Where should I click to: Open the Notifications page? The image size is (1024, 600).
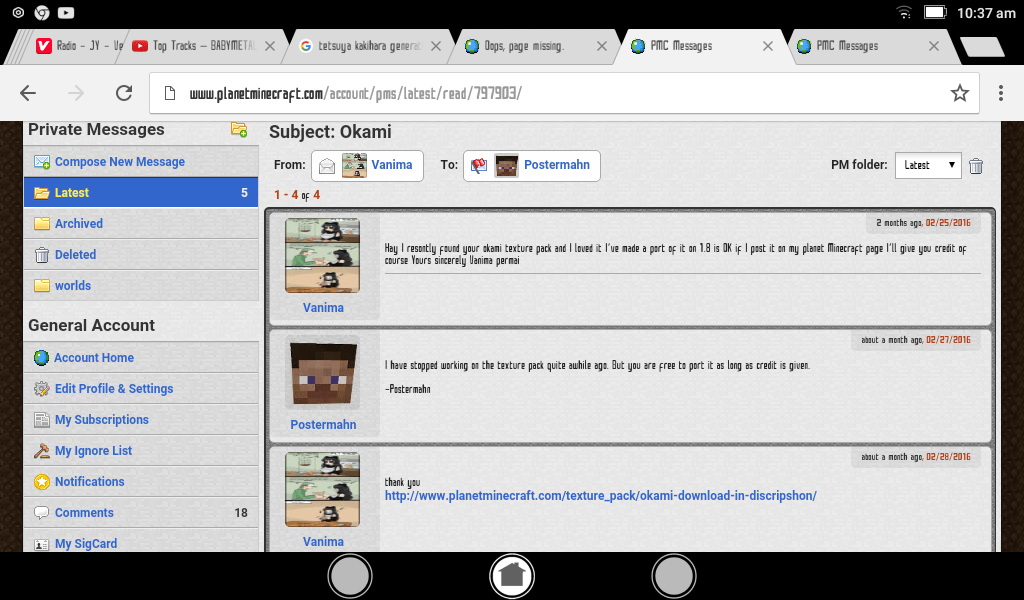(x=89, y=482)
